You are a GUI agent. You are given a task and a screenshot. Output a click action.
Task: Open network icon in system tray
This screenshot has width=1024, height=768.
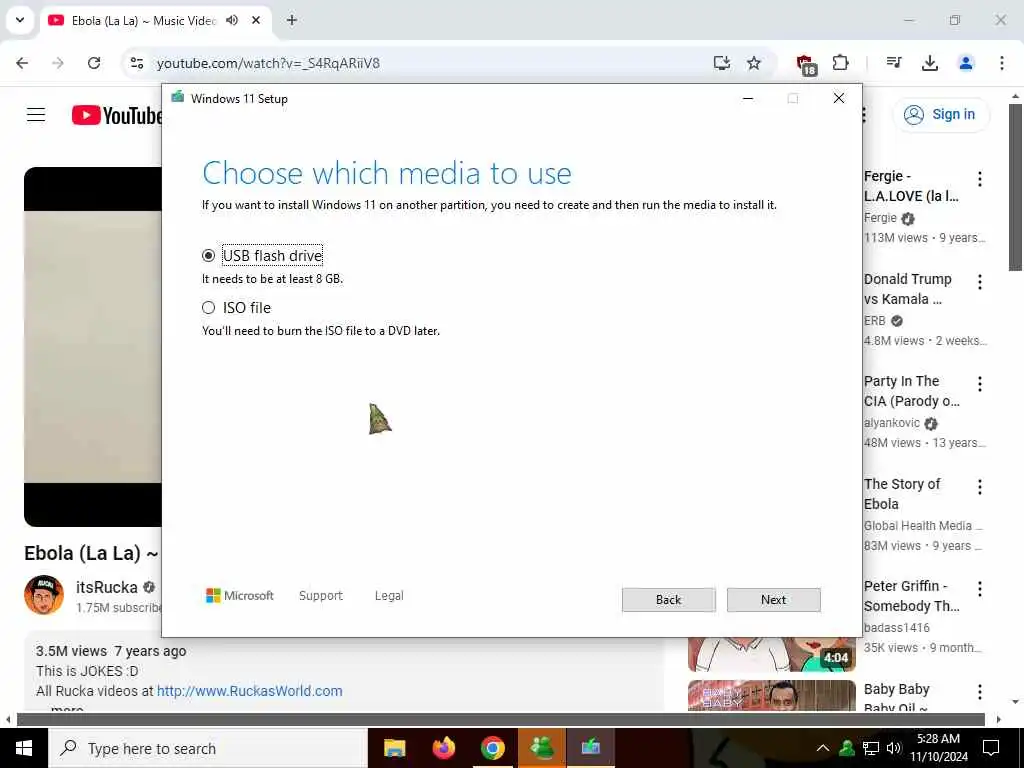pyautogui.click(x=871, y=748)
